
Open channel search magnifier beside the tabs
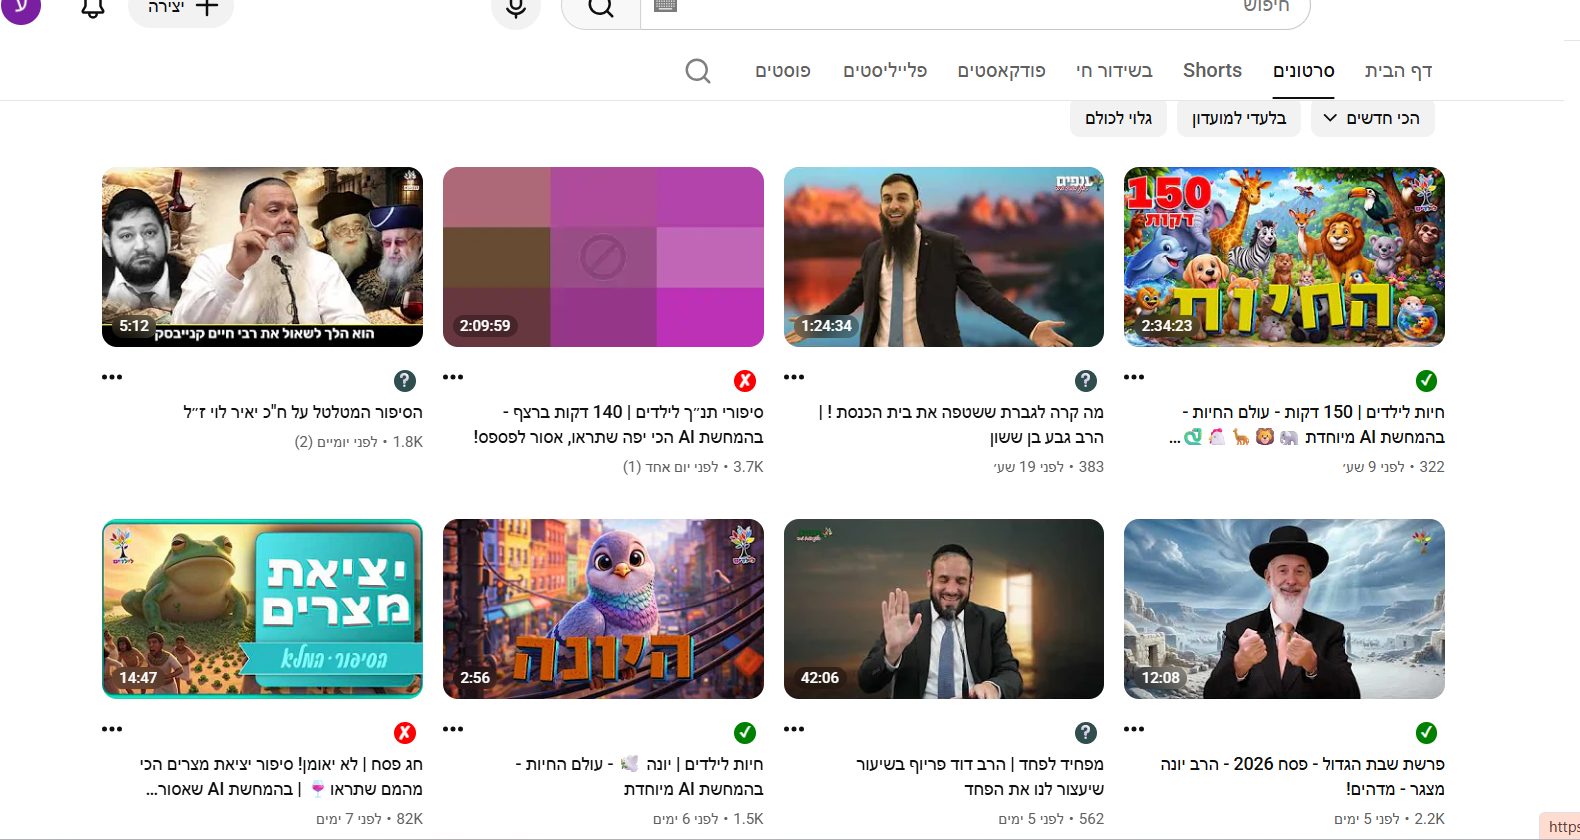pos(698,71)
